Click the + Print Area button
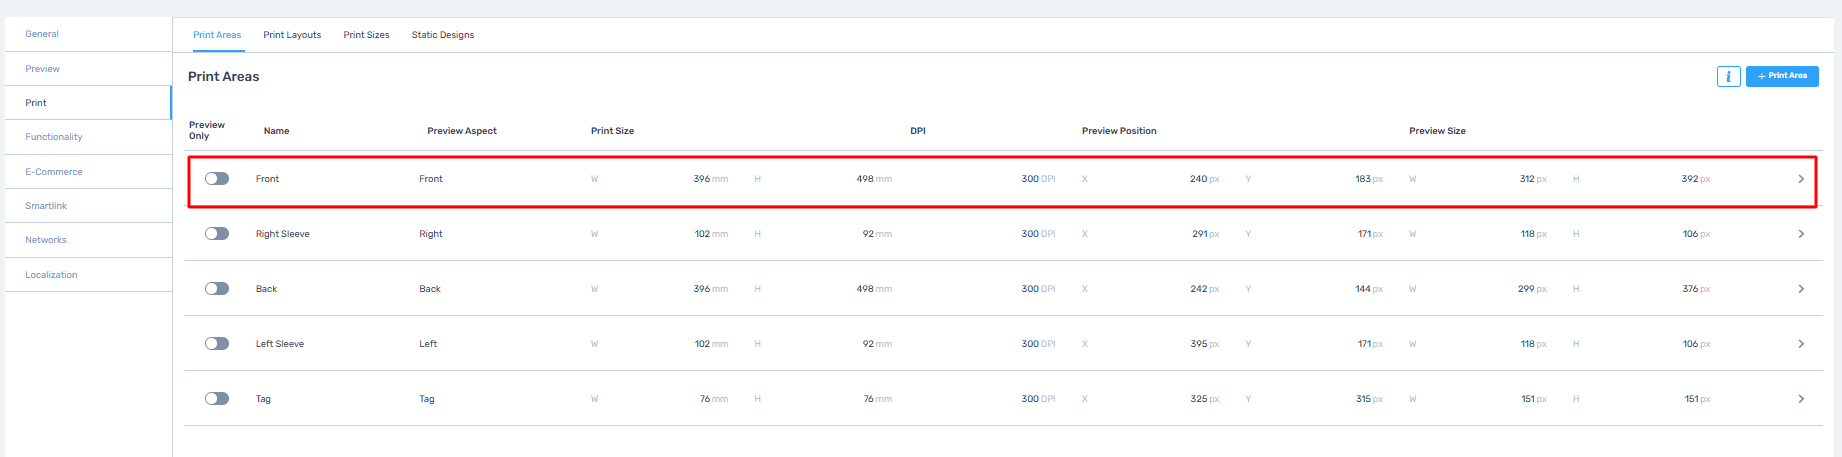This screenshot has width=1842, height=457. [1782, 76]
